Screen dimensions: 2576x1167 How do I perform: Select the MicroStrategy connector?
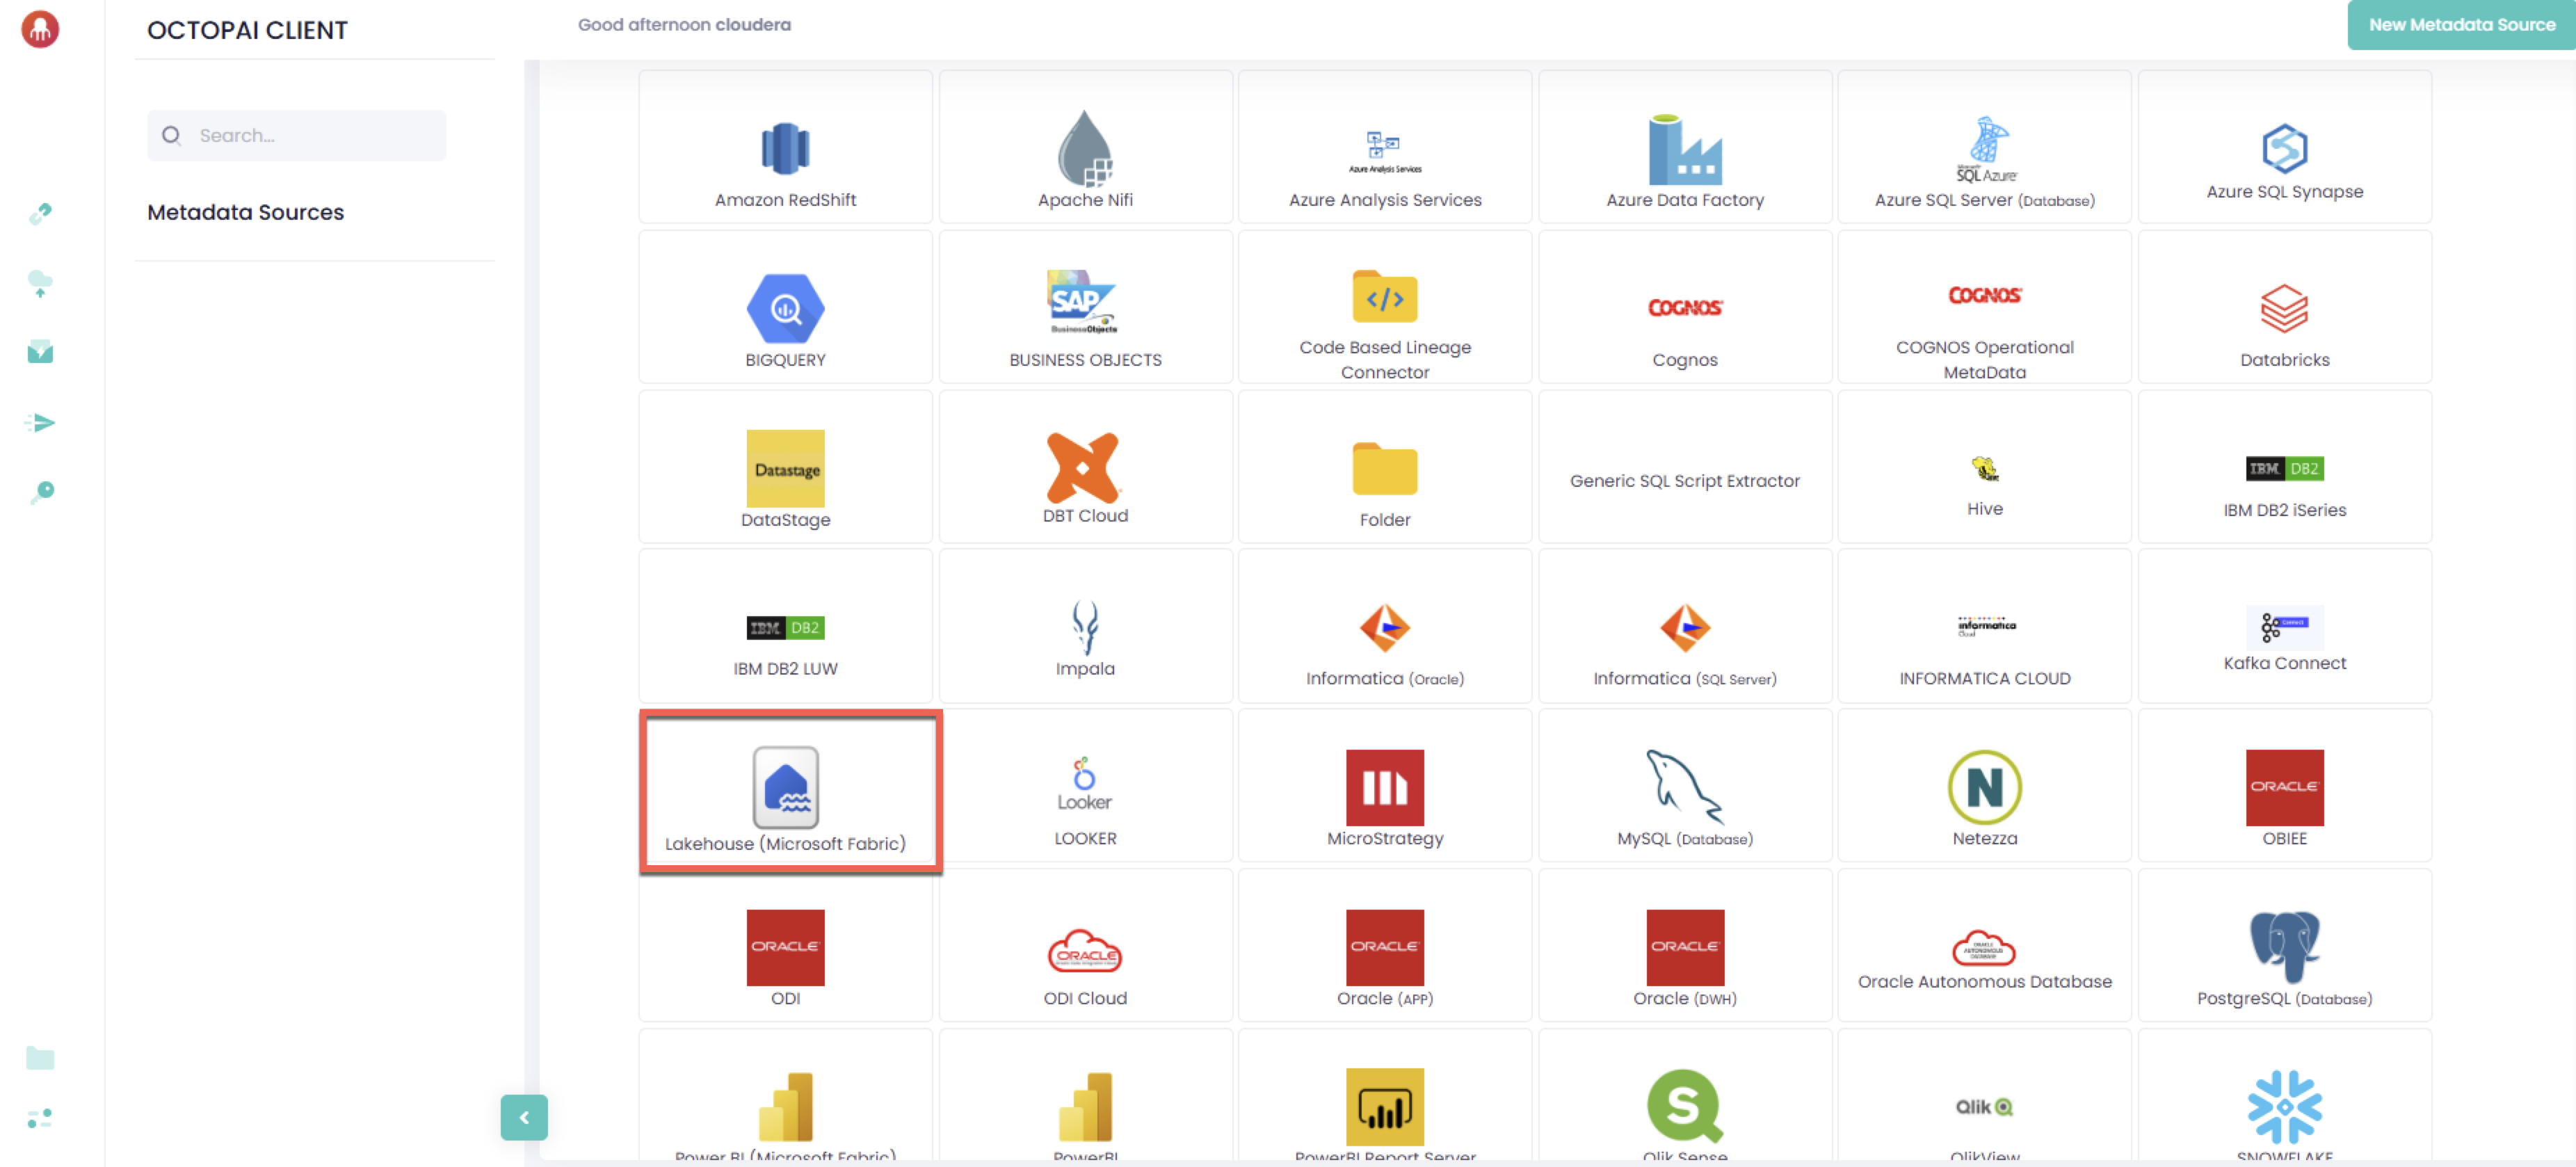(1385, 786)
